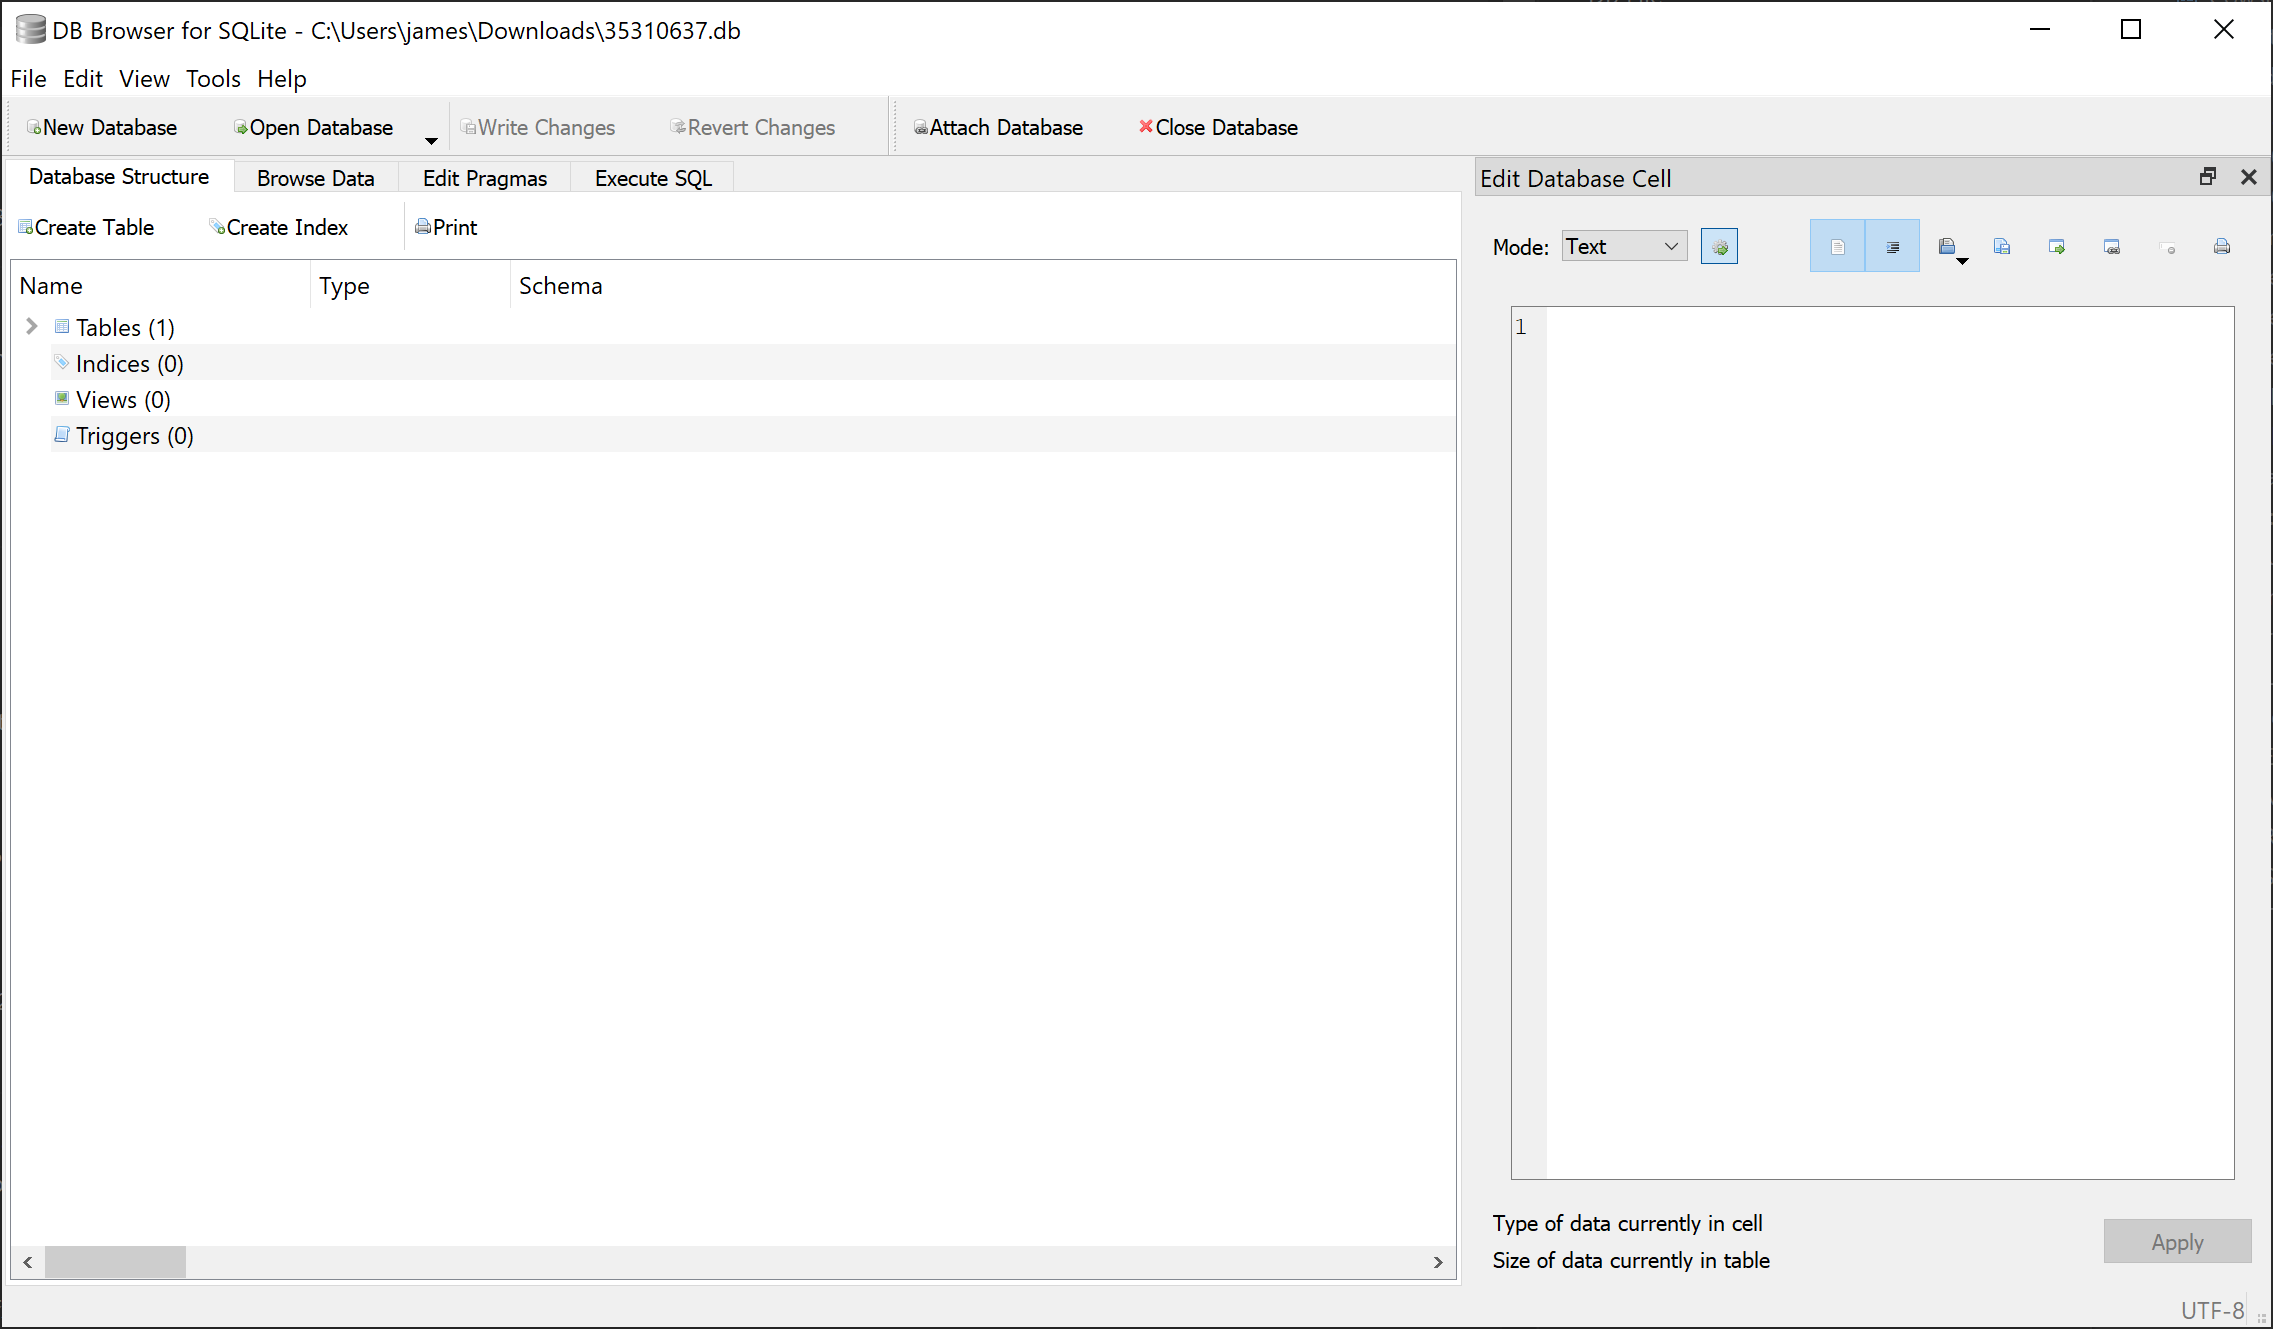Open cell data in external application

click(2057, 246)
